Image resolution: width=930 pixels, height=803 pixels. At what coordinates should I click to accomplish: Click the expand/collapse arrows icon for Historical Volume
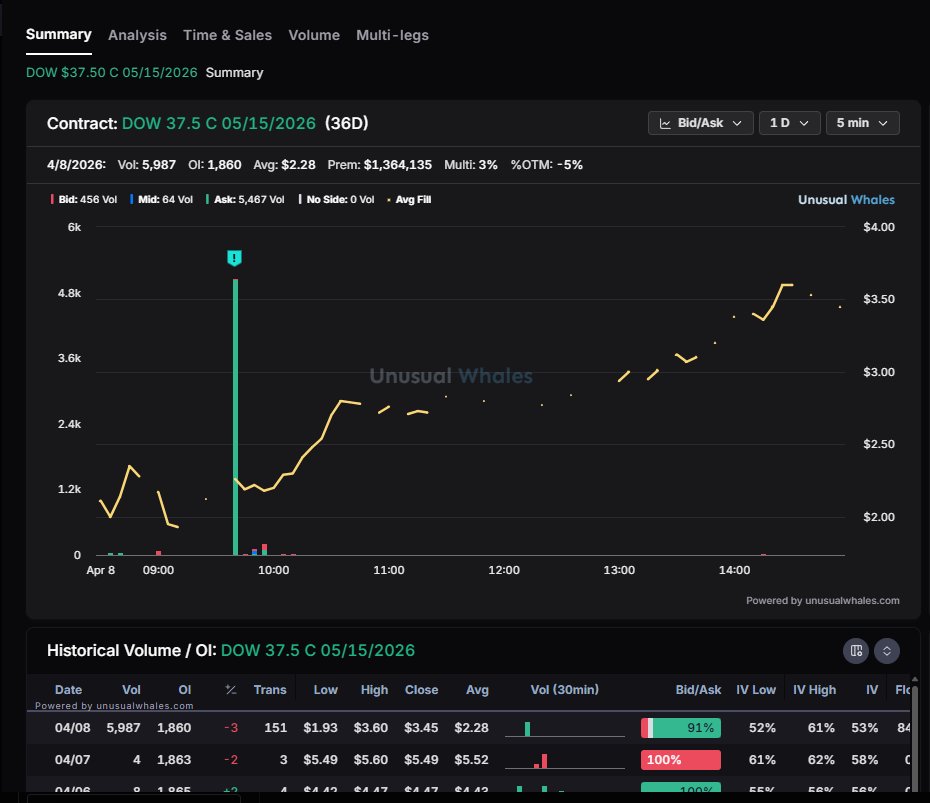point(887,651)
